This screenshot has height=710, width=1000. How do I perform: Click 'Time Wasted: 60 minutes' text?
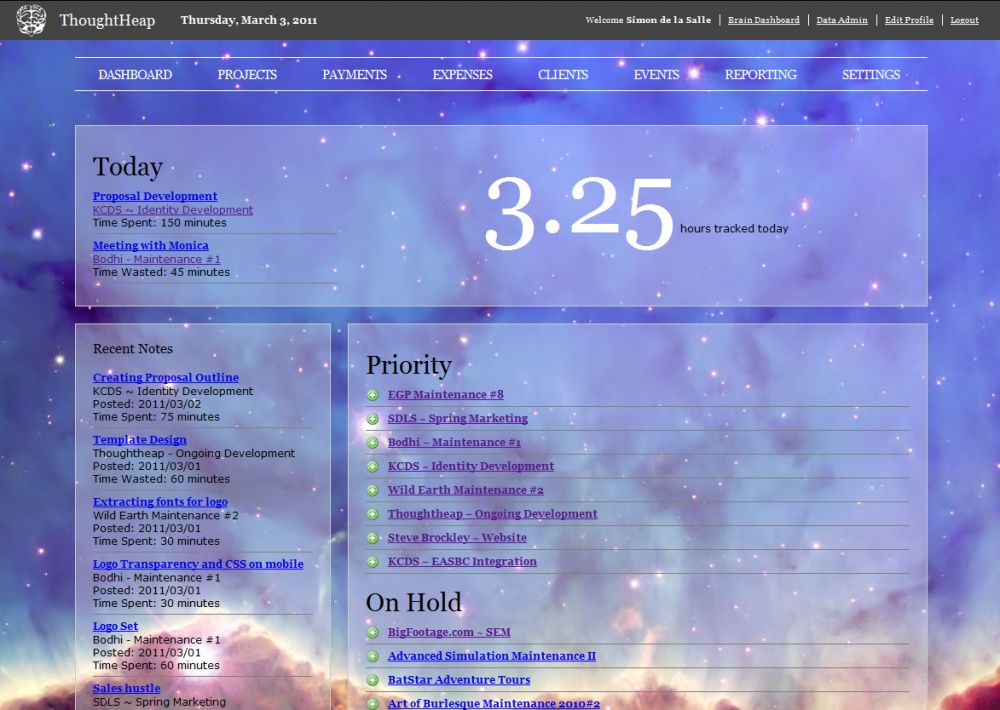tap(161, 478)
